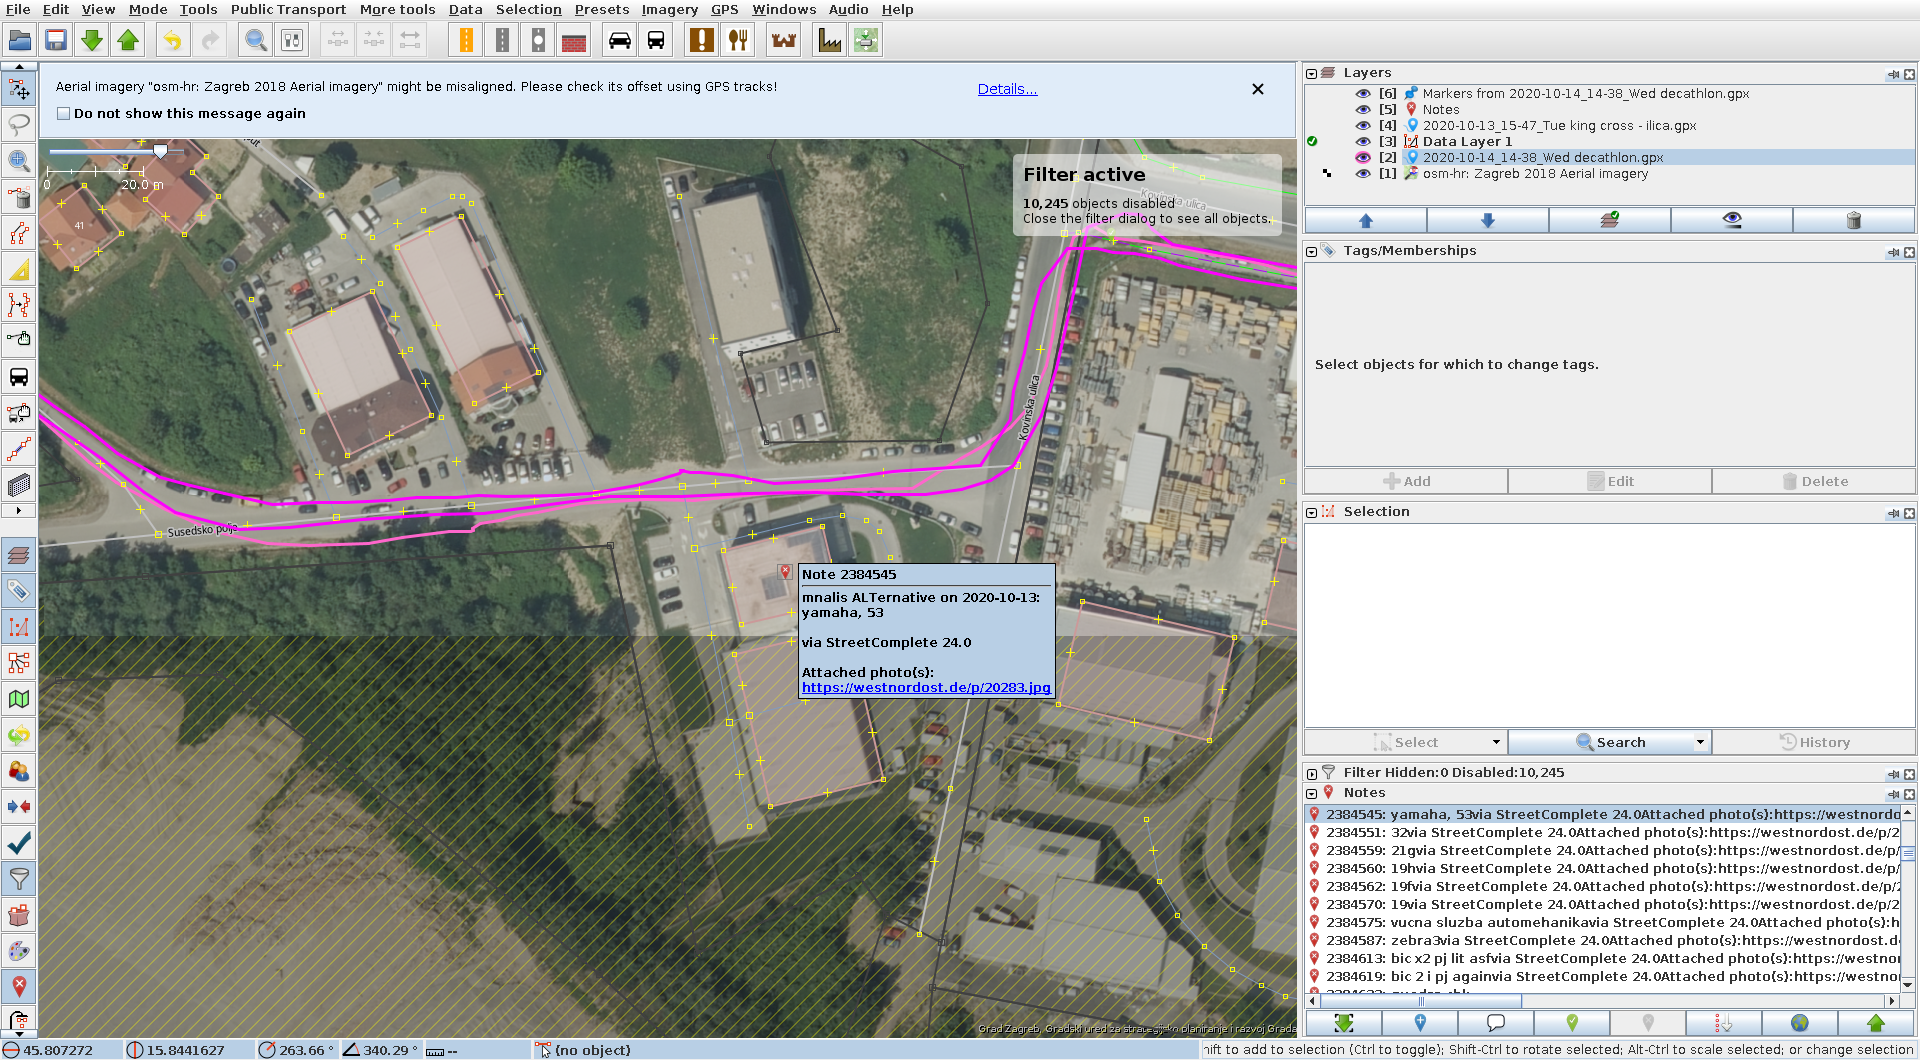The height and width of the screenshot is (1060, 1920).
Task: Open the Details link in warning banner
Action: click(1007, 89)
